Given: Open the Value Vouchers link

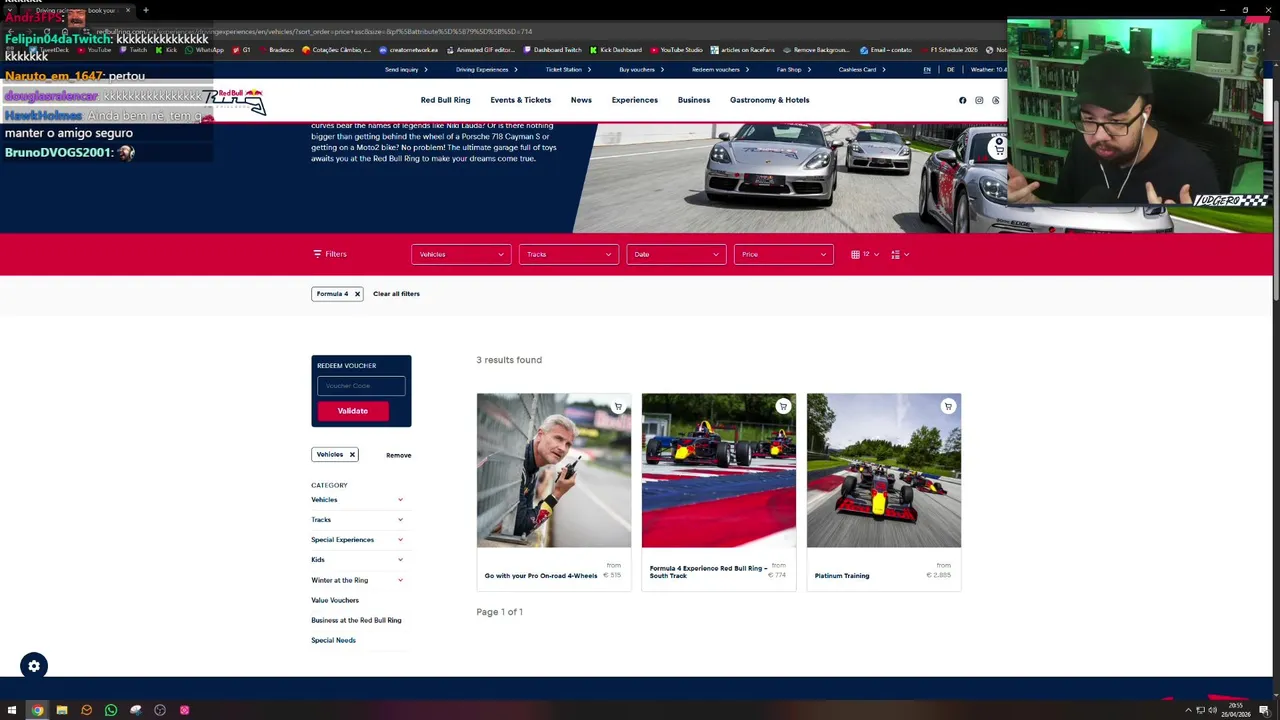Looking at the screenshot, I should tap(335, 600).
